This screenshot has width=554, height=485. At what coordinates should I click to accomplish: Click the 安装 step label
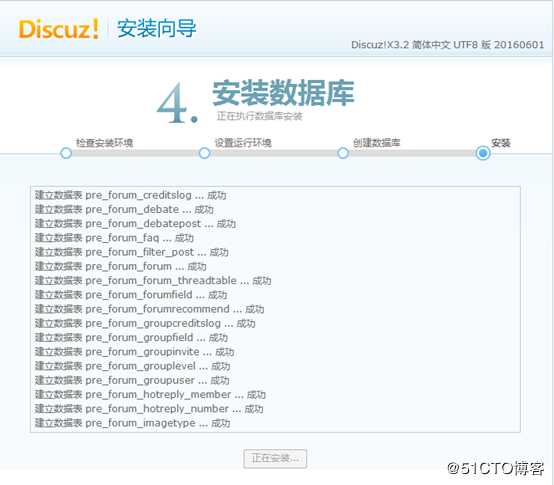[x=501, y=143]
